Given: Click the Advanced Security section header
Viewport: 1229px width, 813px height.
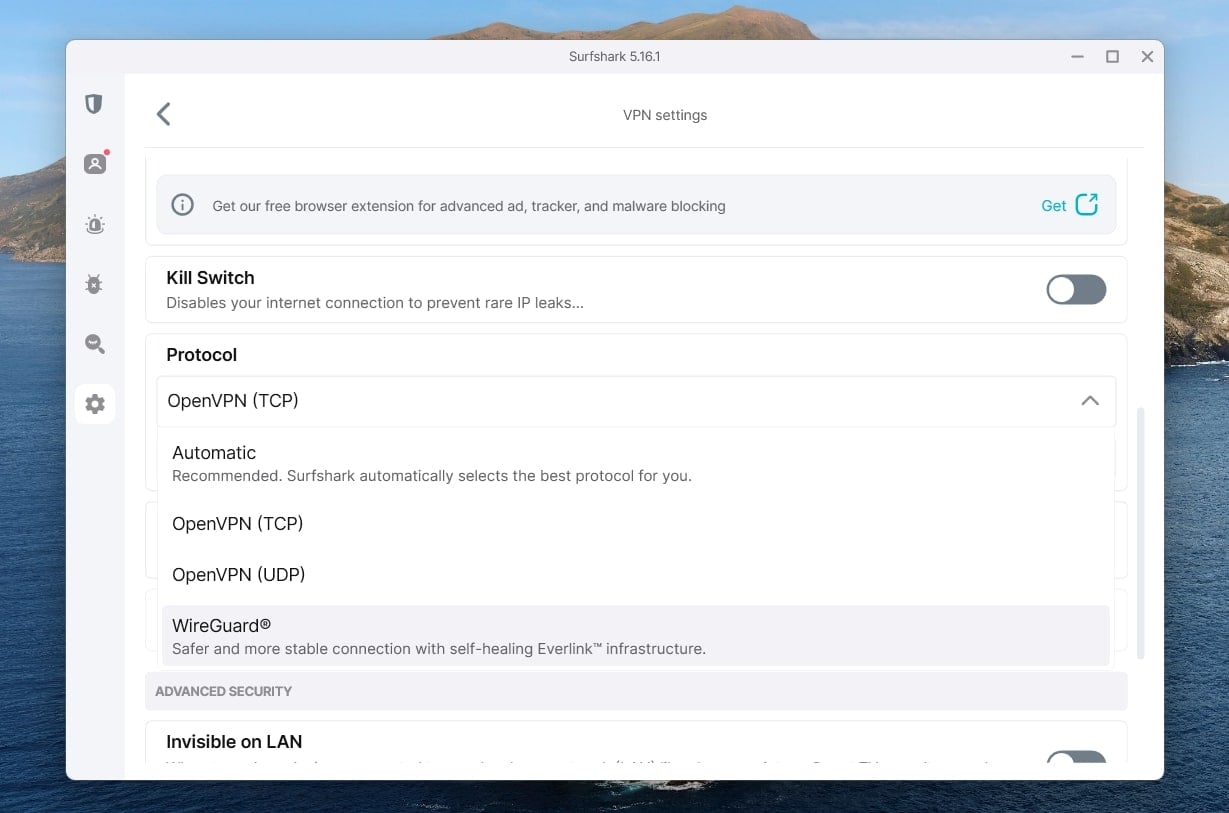Looking at the screenshot, I should click(223, 691).
